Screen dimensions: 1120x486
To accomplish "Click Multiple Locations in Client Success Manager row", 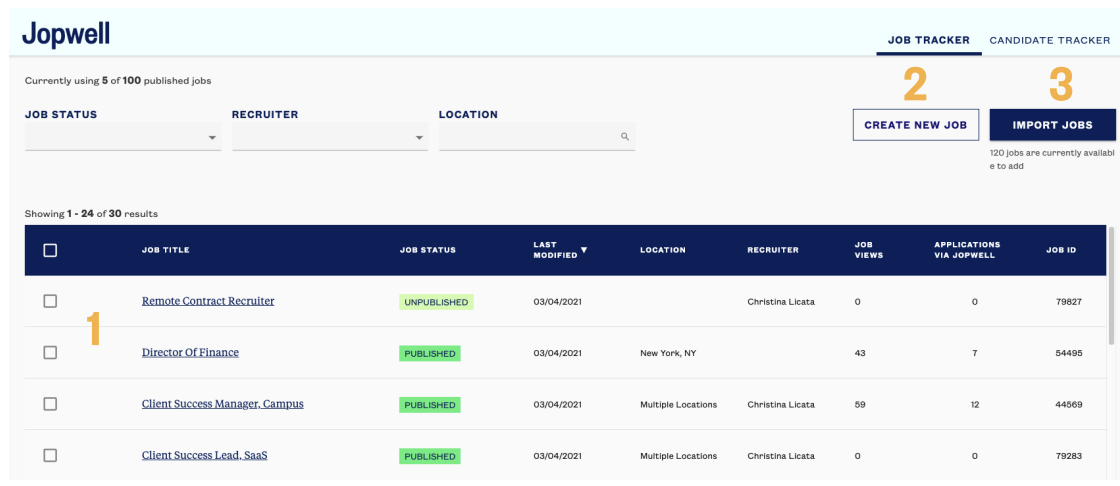I will [x=679, y=405].
